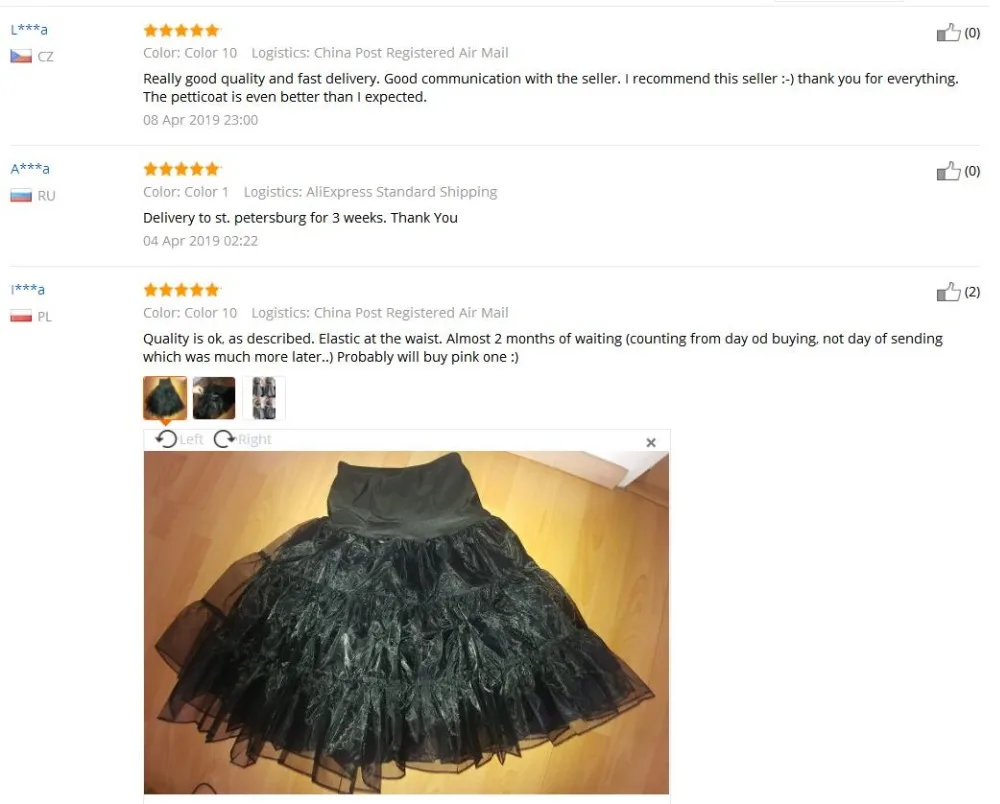Open the second review photo thumbnail
Viewport: 1000px width, 804px height.
click(214, 398)
